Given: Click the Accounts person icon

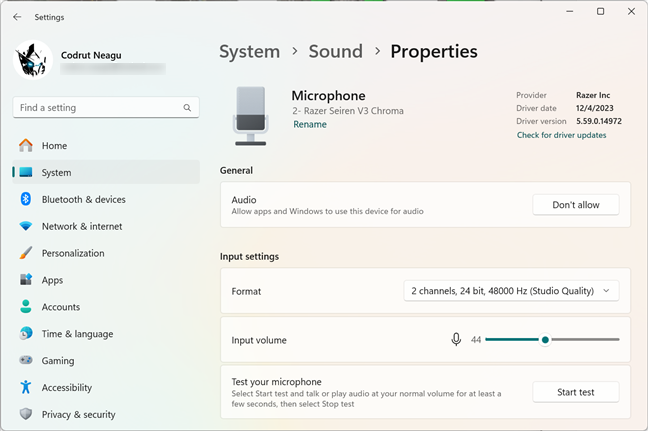Looking at the screenshot, I should (x=26, y=307).
